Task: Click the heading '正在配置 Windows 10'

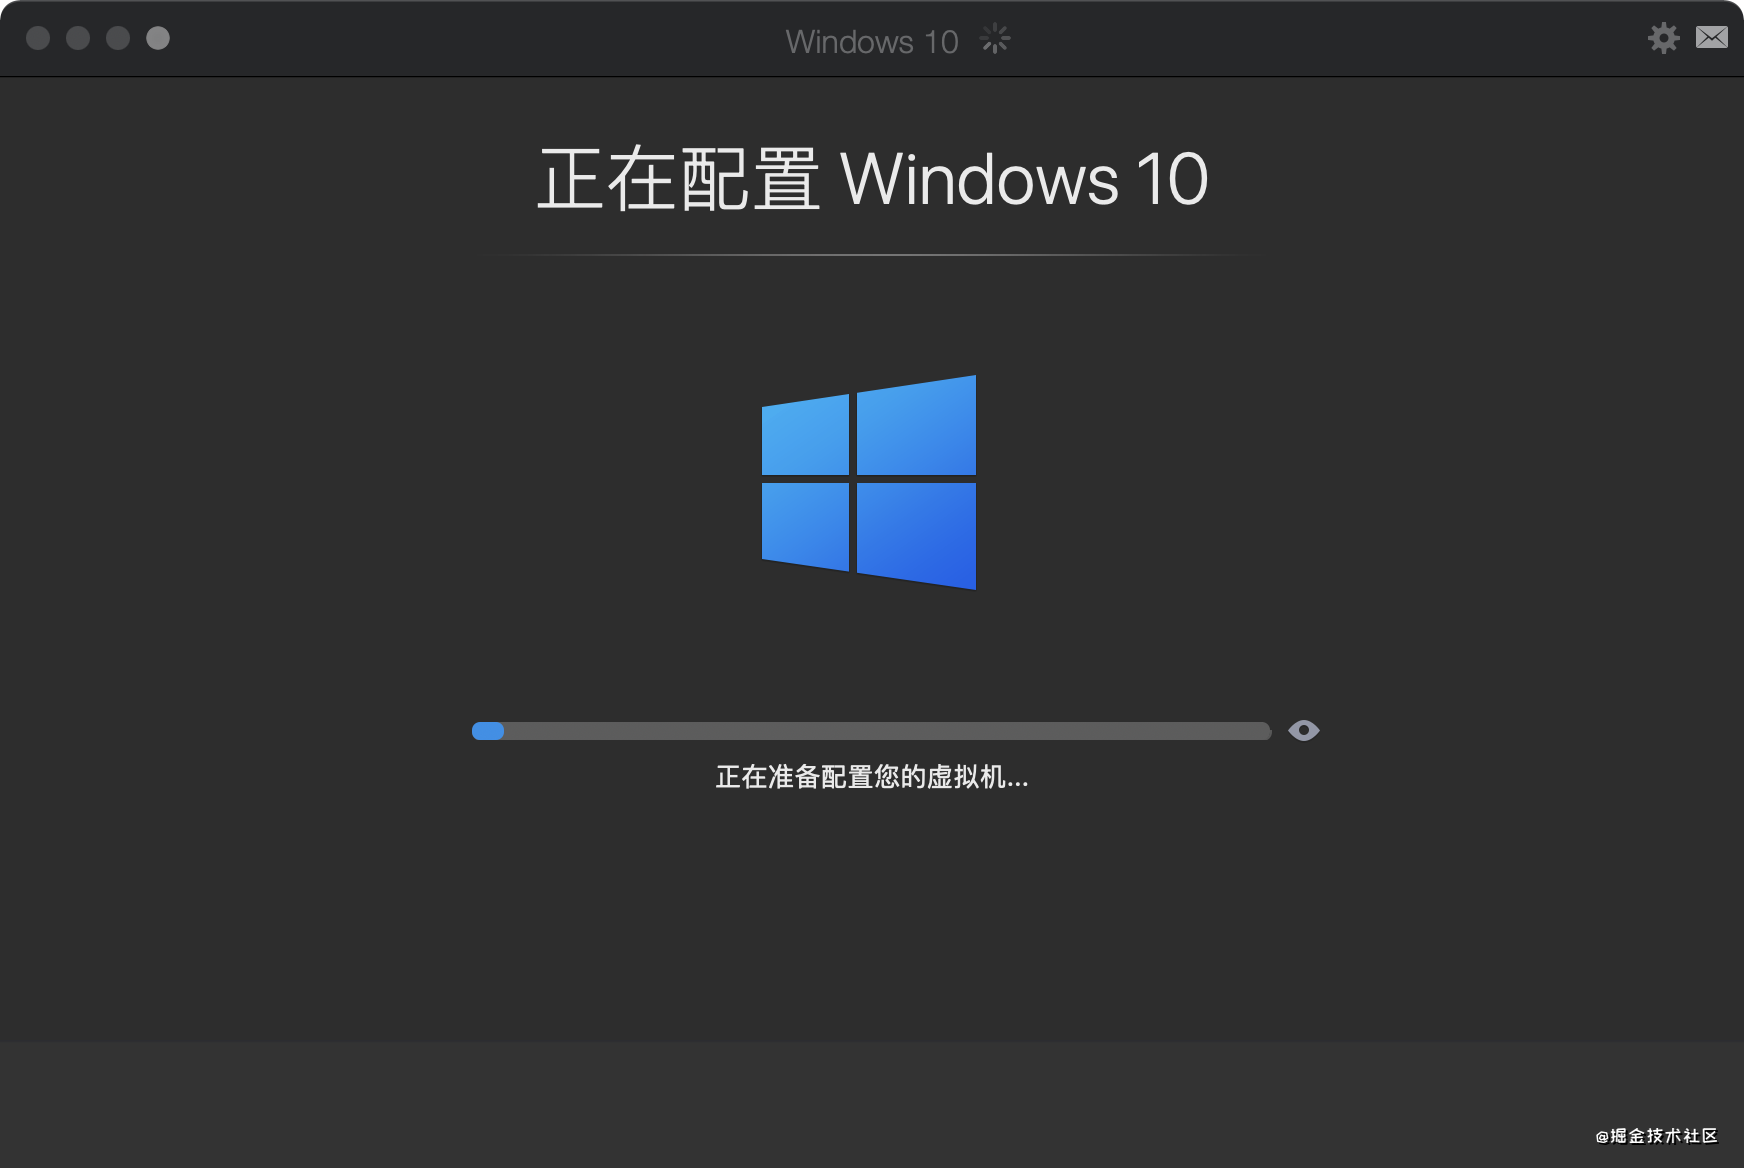Action: pyautogui.click(x=873, y=179)
